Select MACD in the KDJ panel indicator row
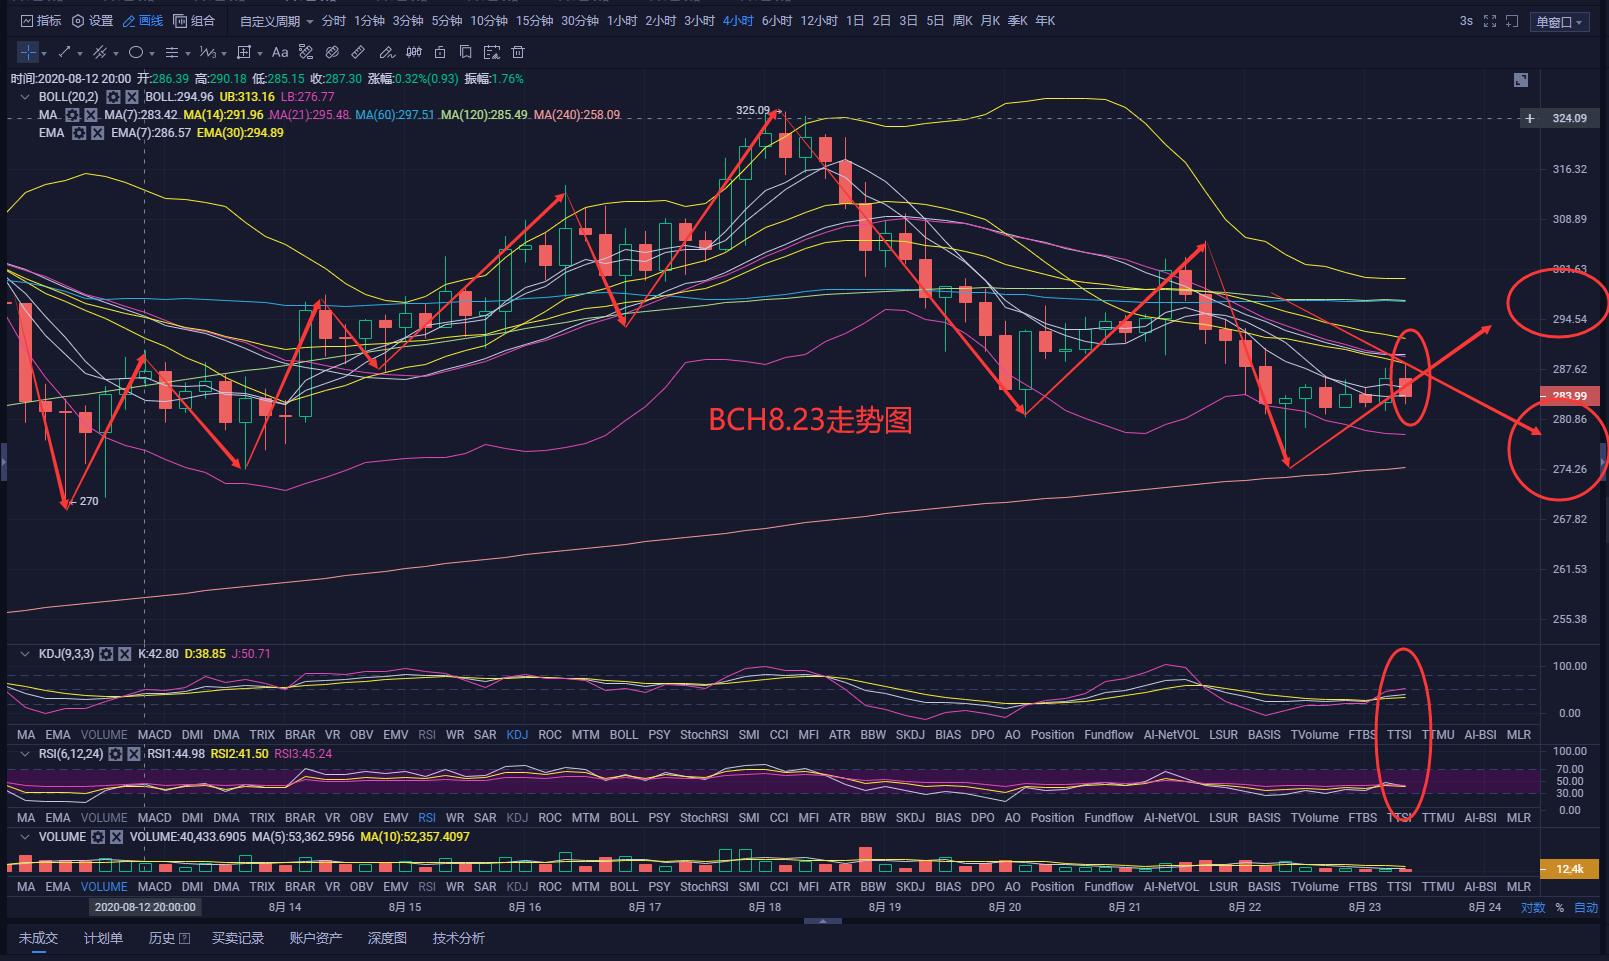The width and height of the screenshot is (1609, 961). tap(155, 735)
